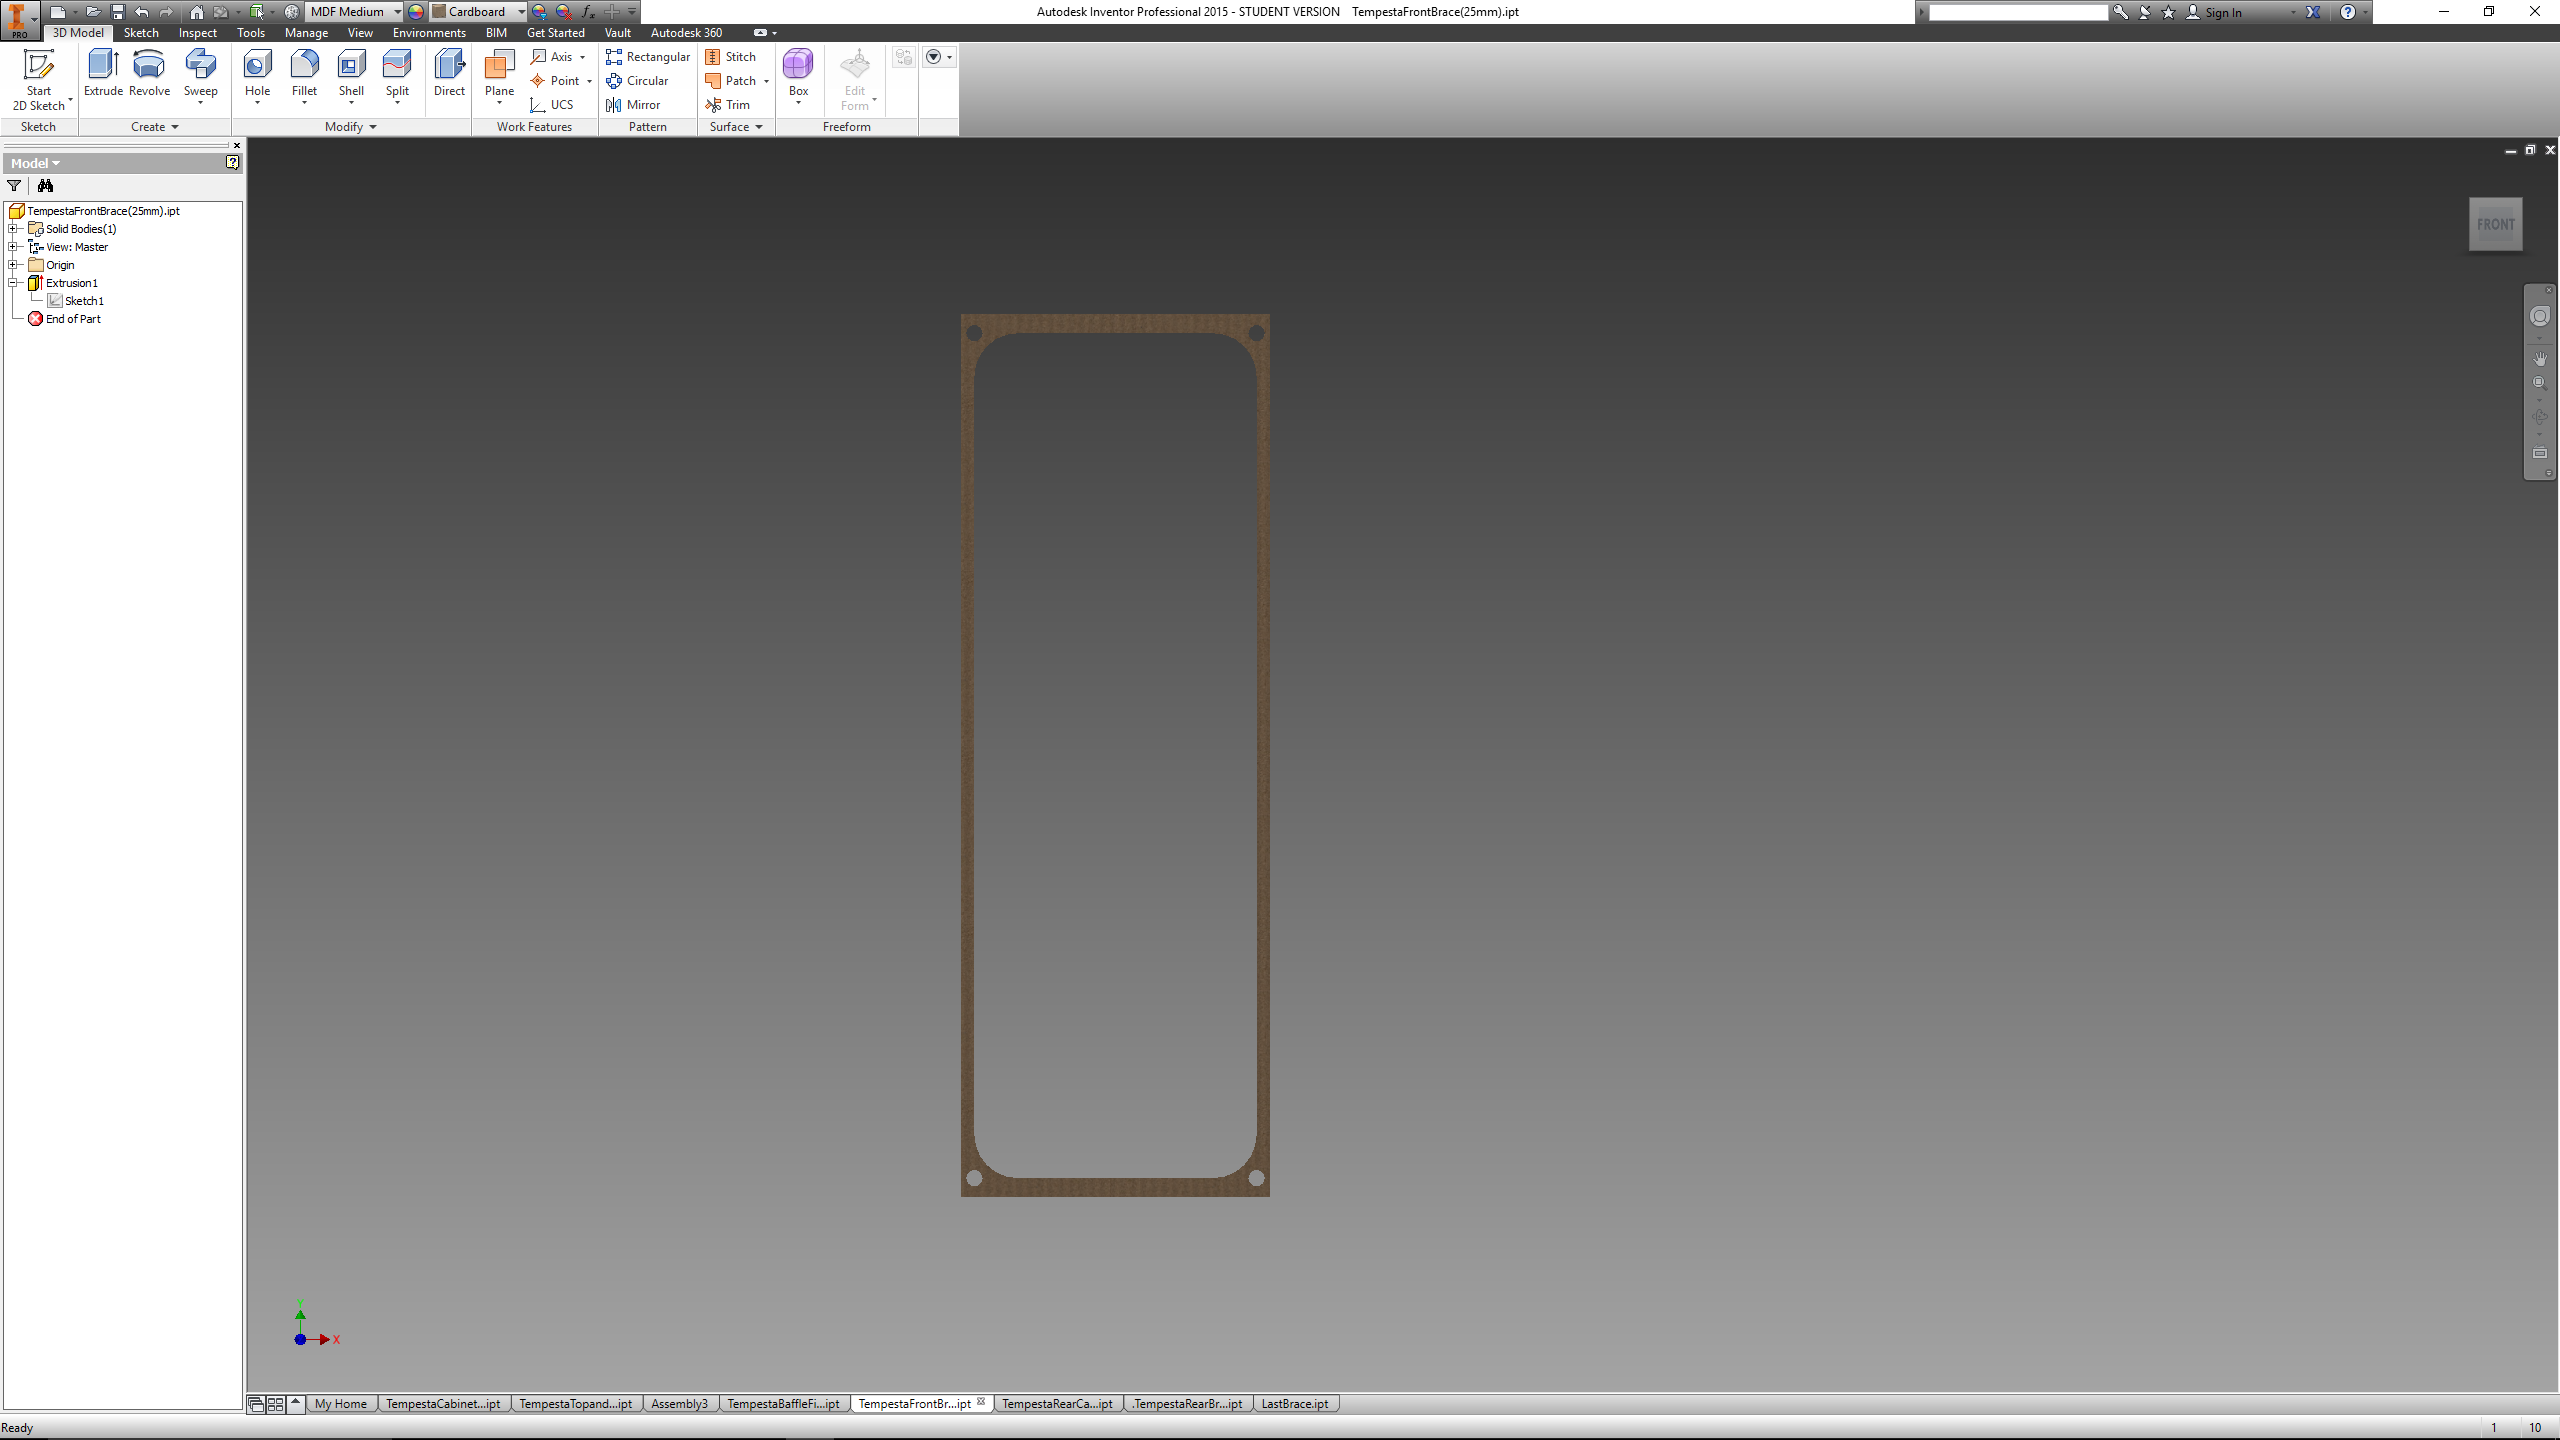Pick the Split tool
The width and height of the screenshot is (2560, 1440).
[397, 75]
